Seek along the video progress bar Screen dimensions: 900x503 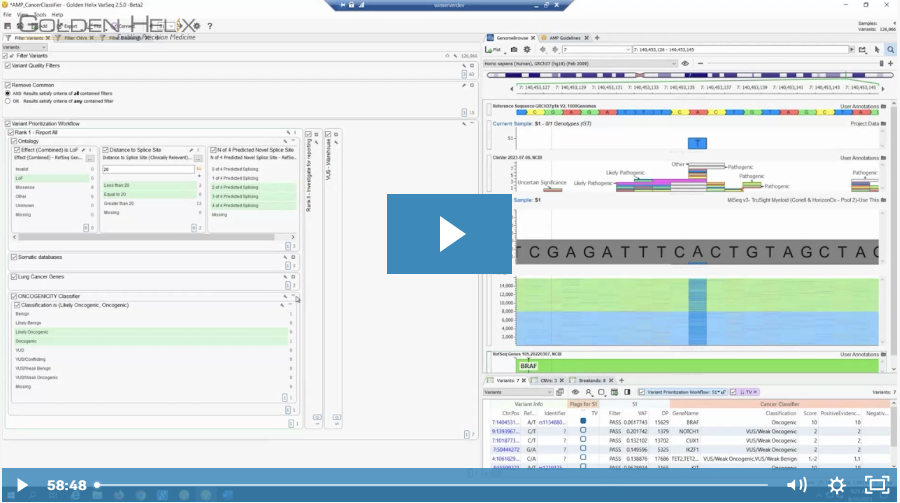(432, 485)
